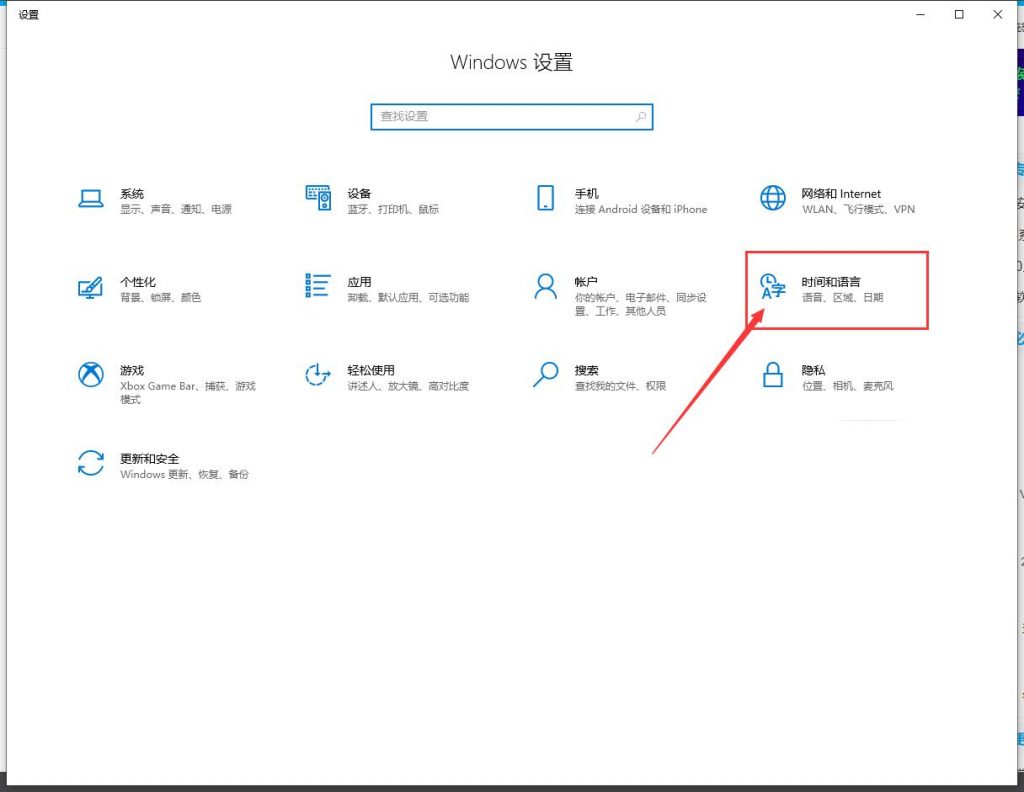Open the 时间和语言 clock-letter icon
Image resolution: width=1024 pixels, height=792 pixels.
tap(773, 287)
